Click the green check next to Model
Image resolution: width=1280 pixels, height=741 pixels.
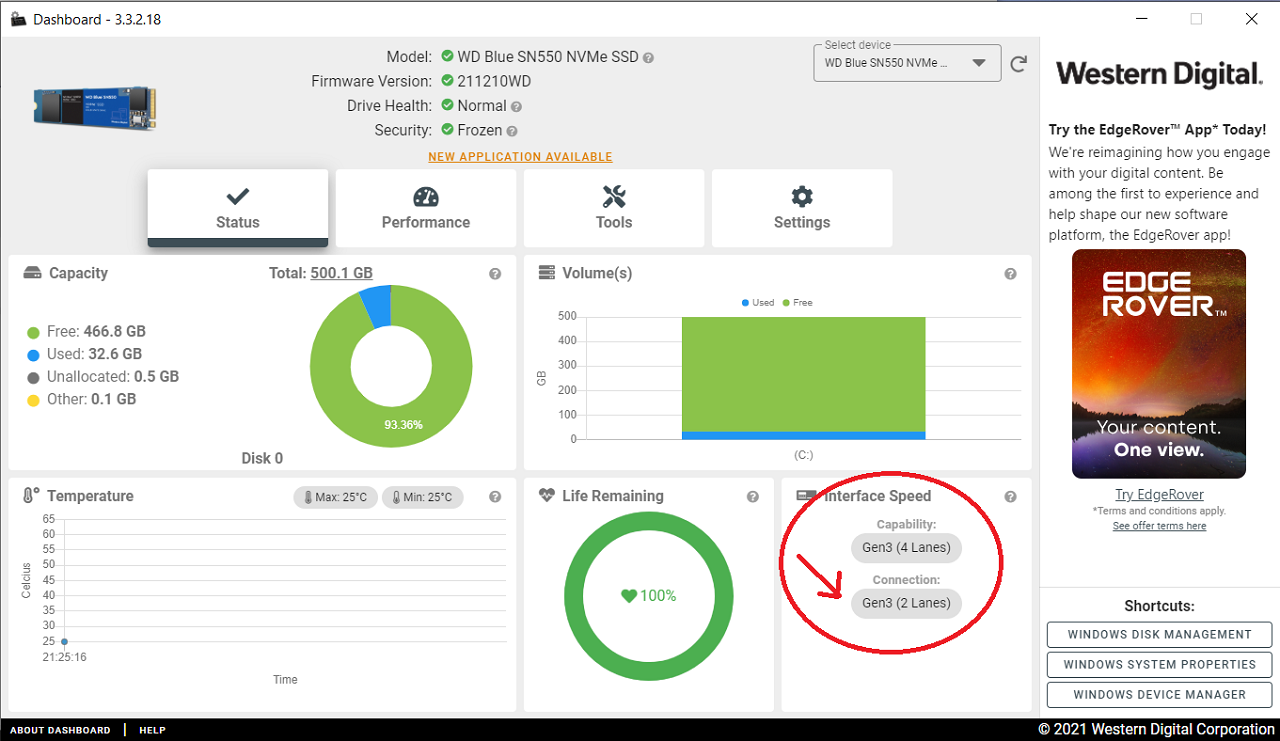click(x=447, y=56)
